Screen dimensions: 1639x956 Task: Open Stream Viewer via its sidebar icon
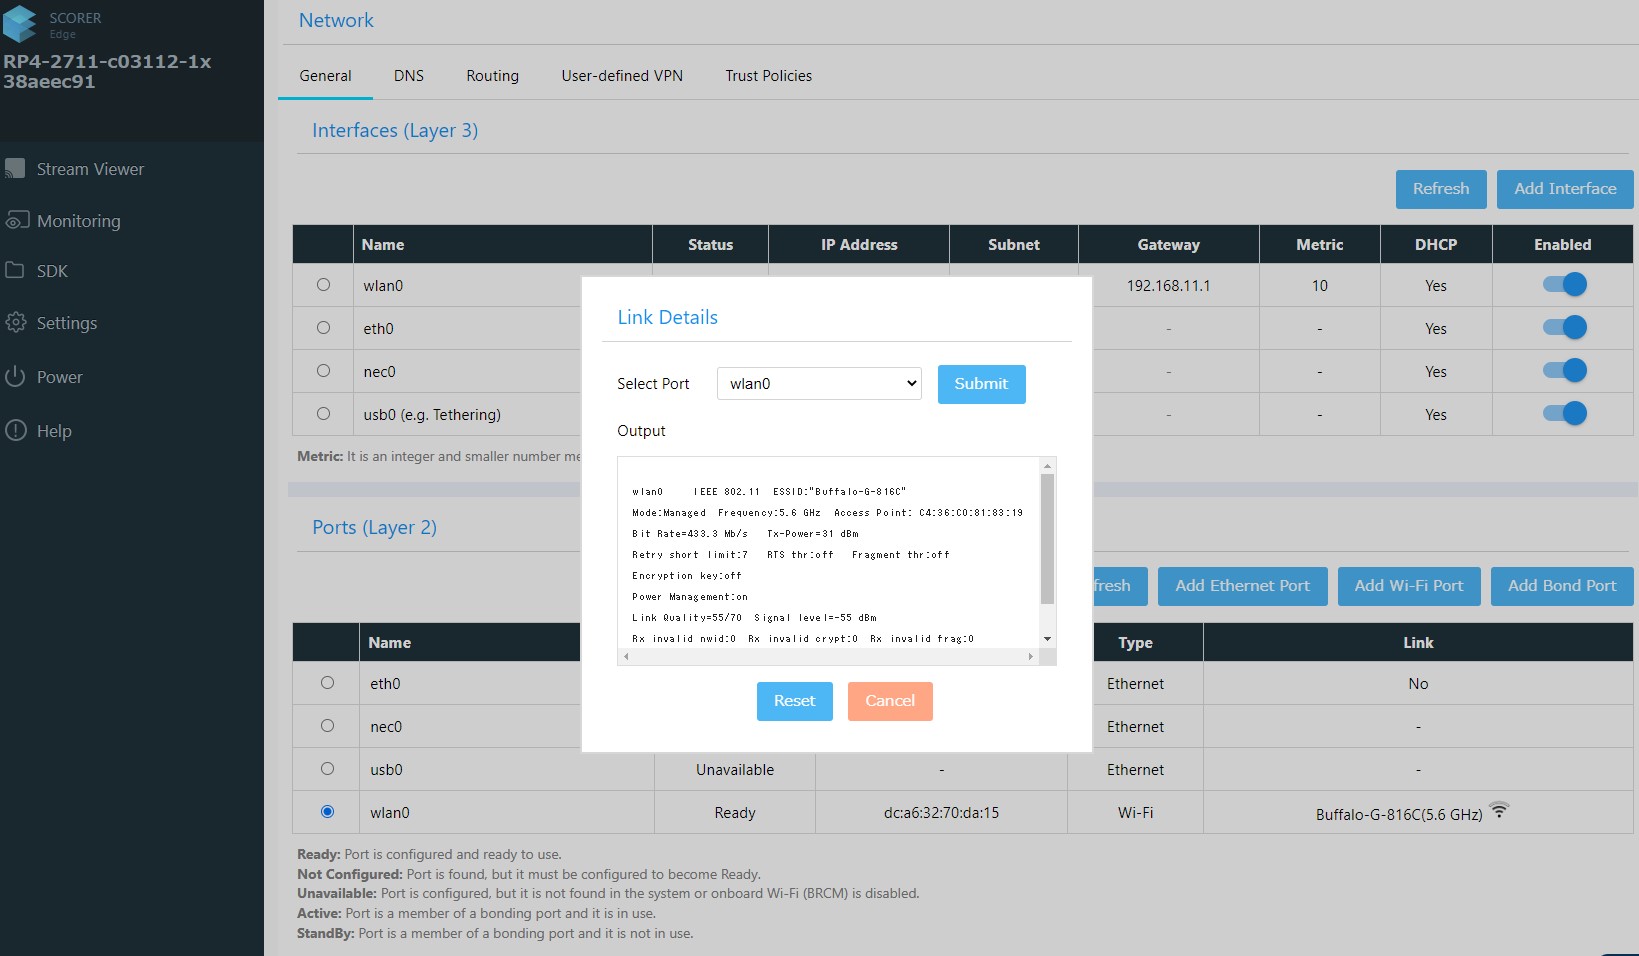coord(15,169)
